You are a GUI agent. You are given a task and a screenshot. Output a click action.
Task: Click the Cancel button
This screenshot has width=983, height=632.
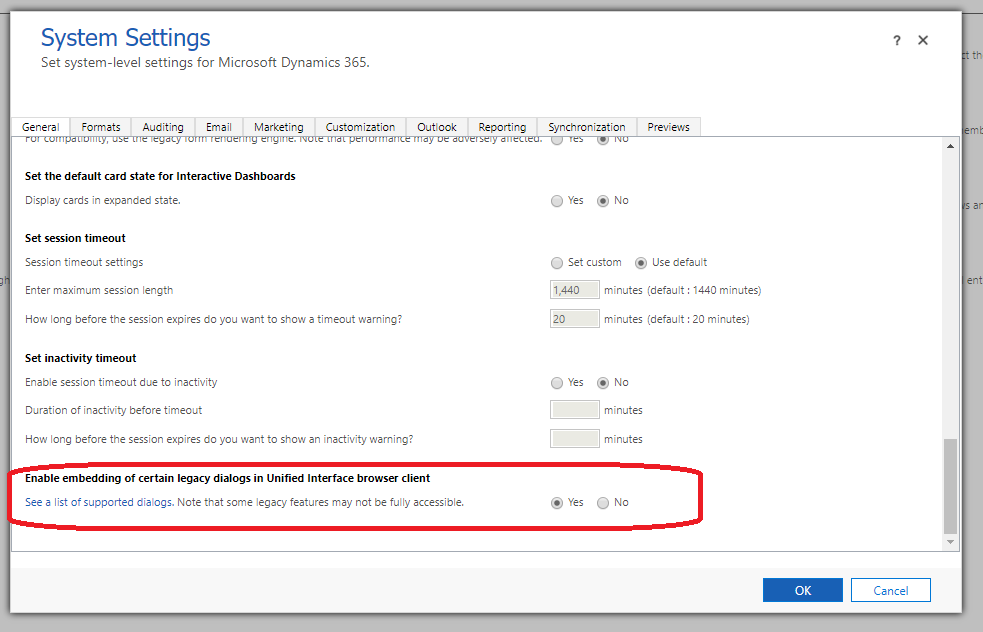tap(890, 589)
